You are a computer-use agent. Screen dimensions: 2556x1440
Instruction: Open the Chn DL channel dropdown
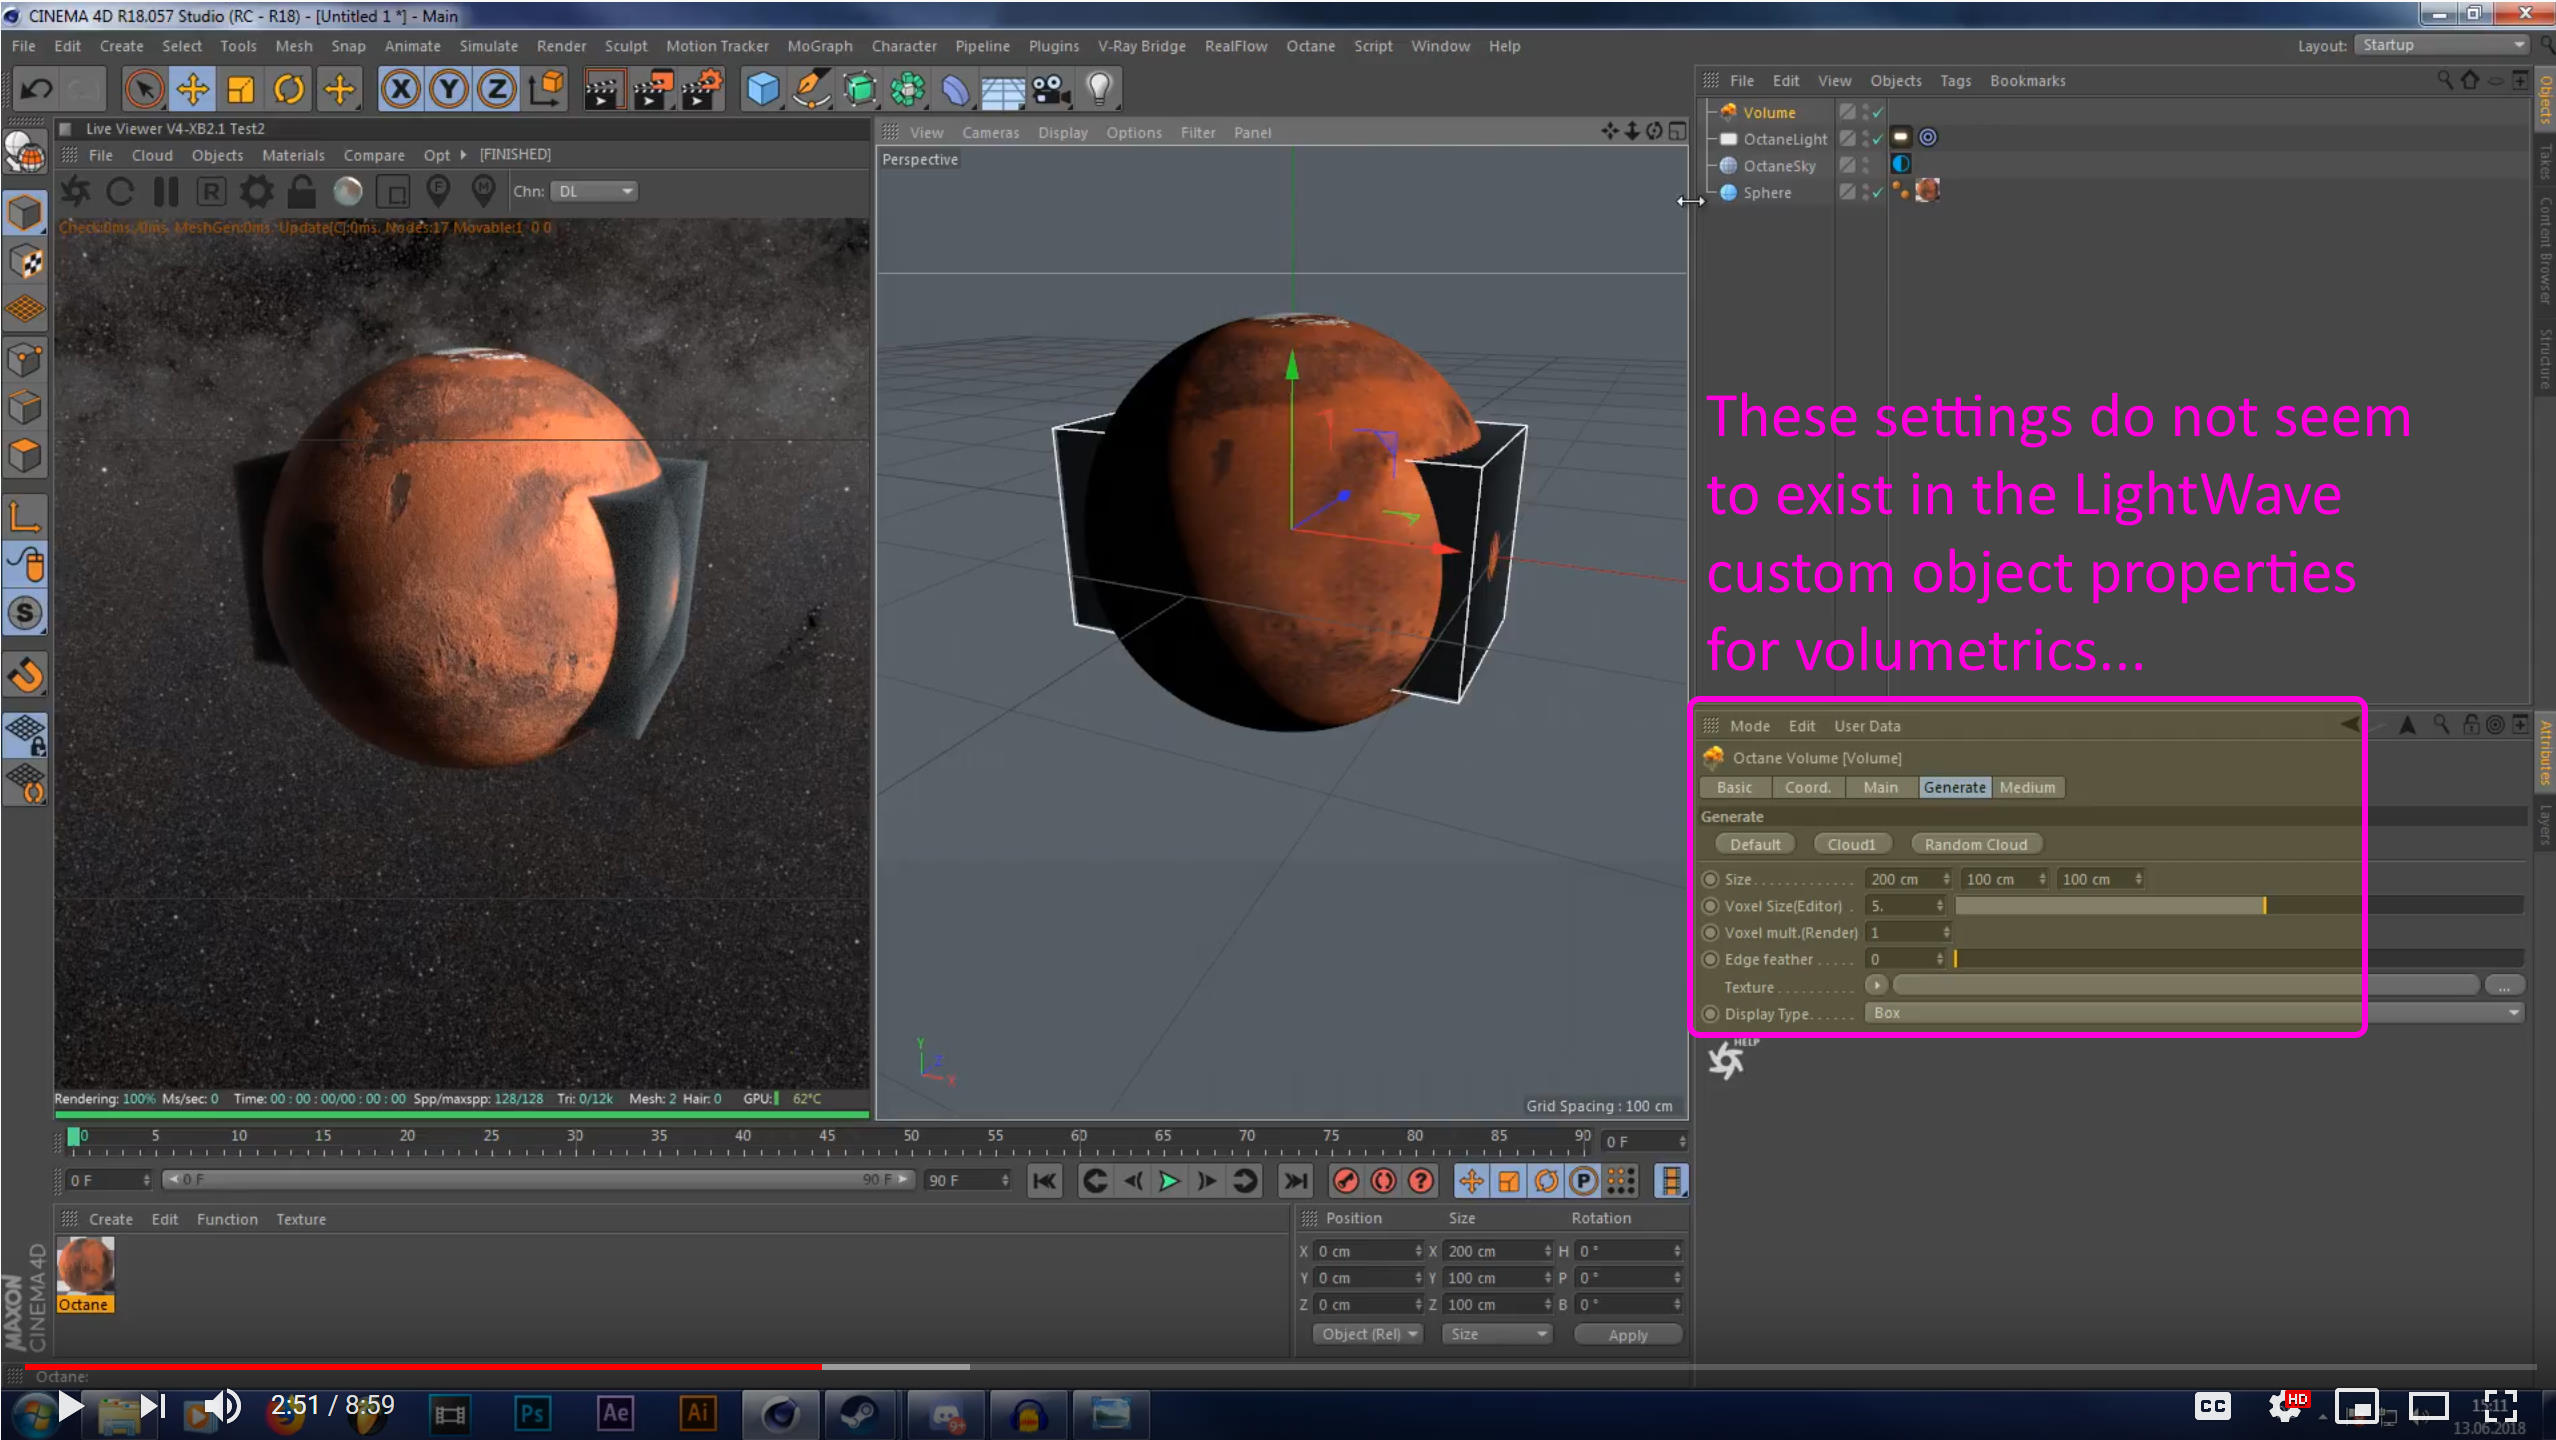[595, 191]
